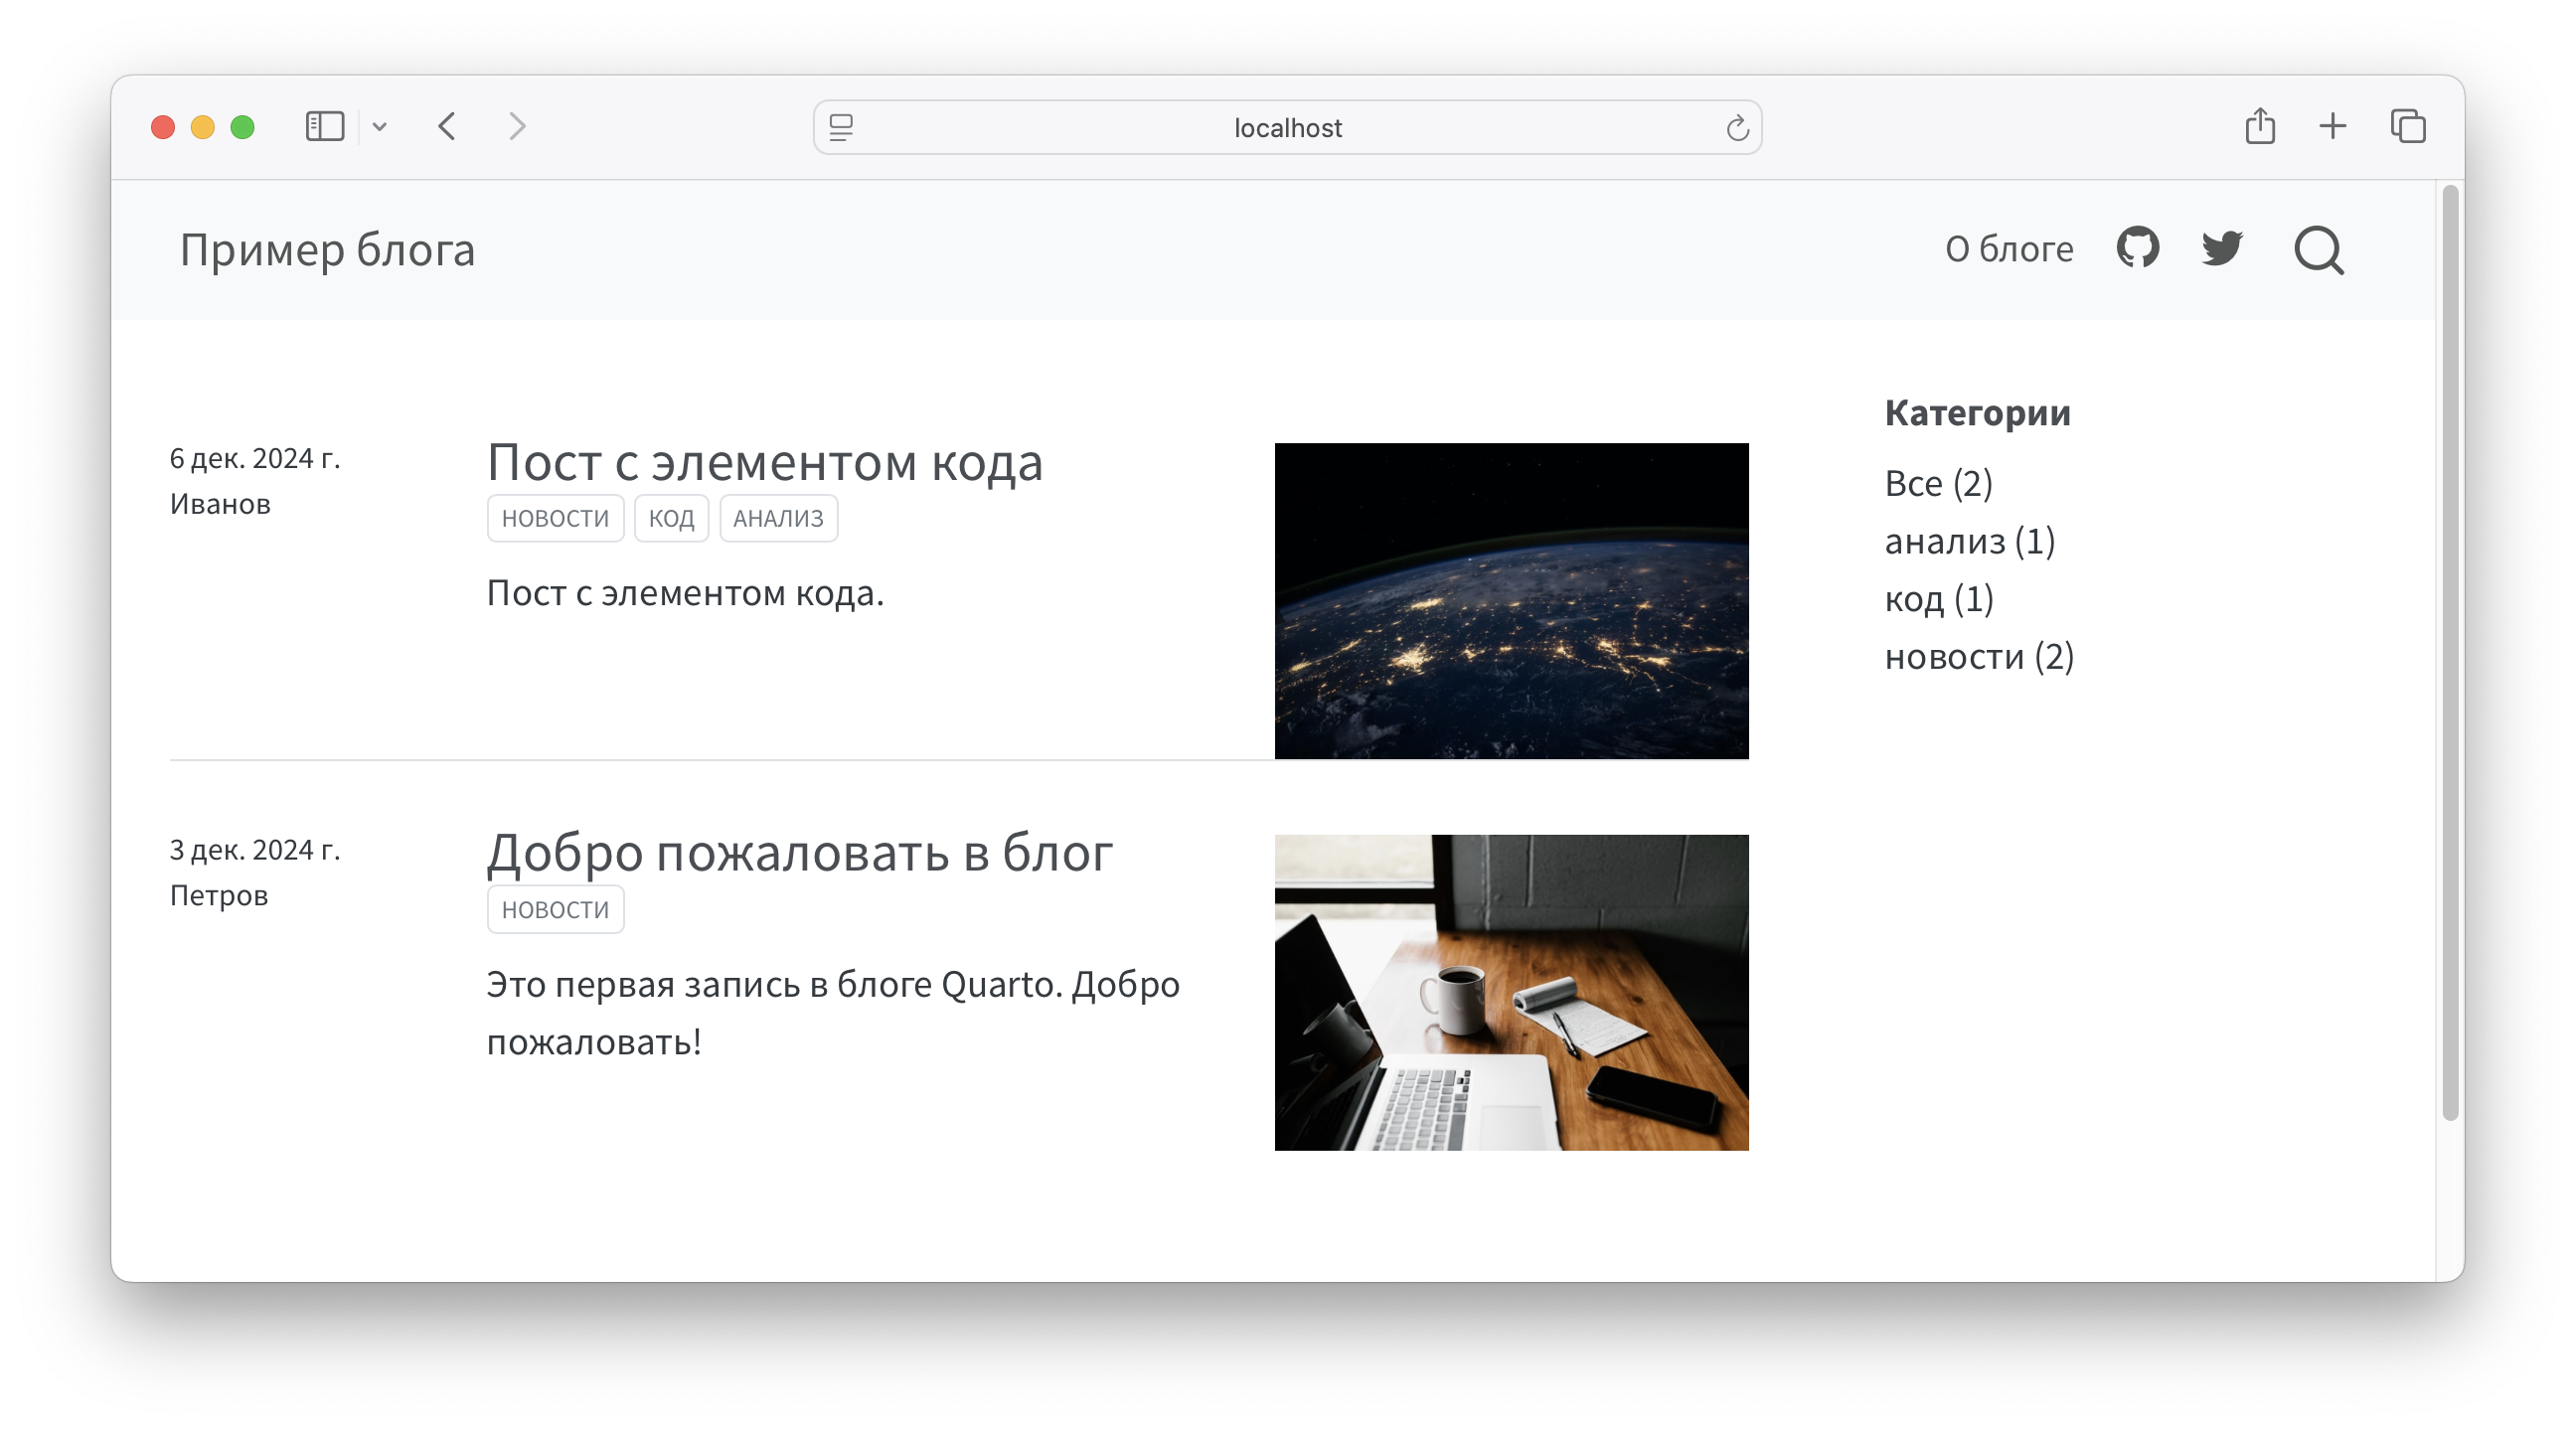Filter by the "КОД" tag badge
Image resolution: width=2576 pixels, height=1429 pixels.
(671, 518)
